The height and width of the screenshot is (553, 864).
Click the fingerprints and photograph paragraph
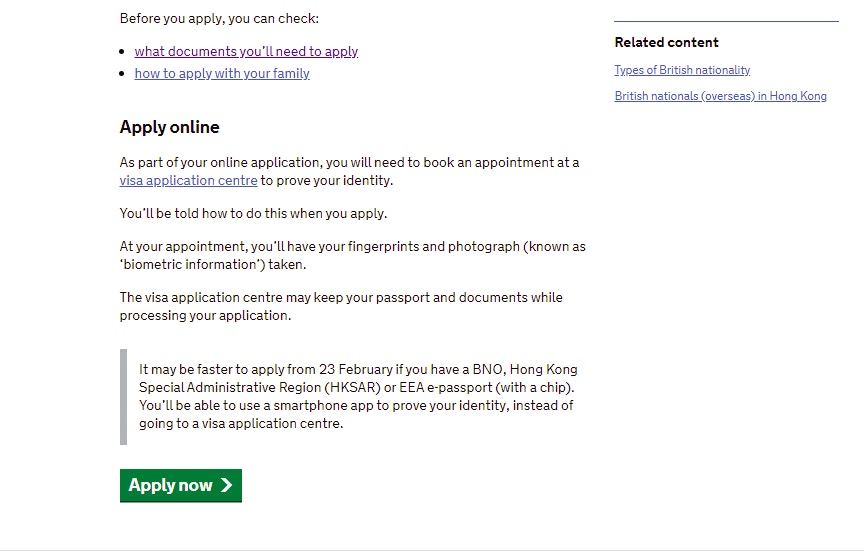[x=352, y=255]
